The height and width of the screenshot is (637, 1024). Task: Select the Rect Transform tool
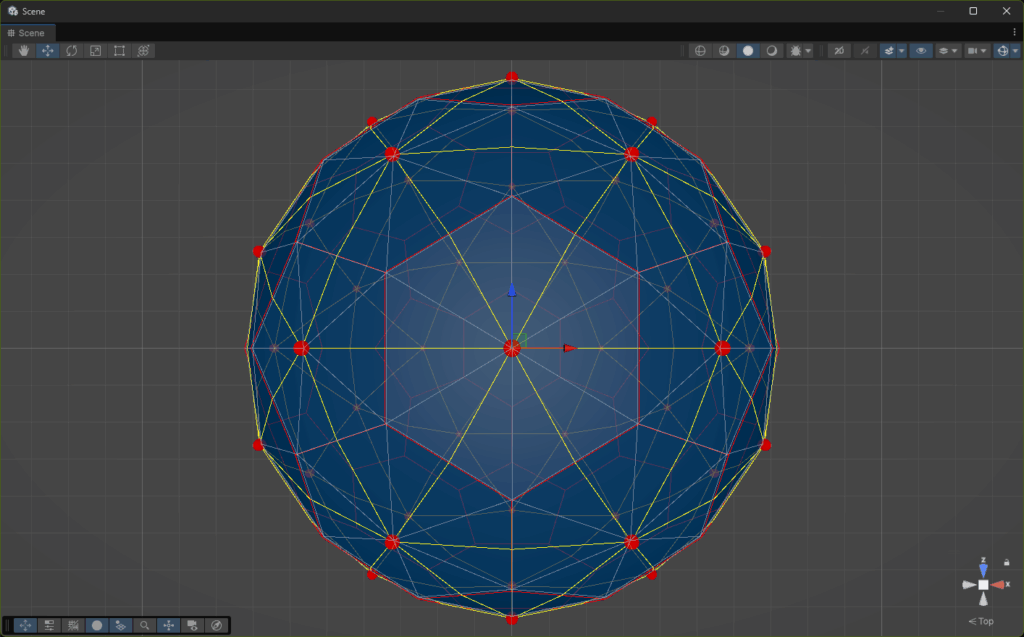(x=119, y=51)
